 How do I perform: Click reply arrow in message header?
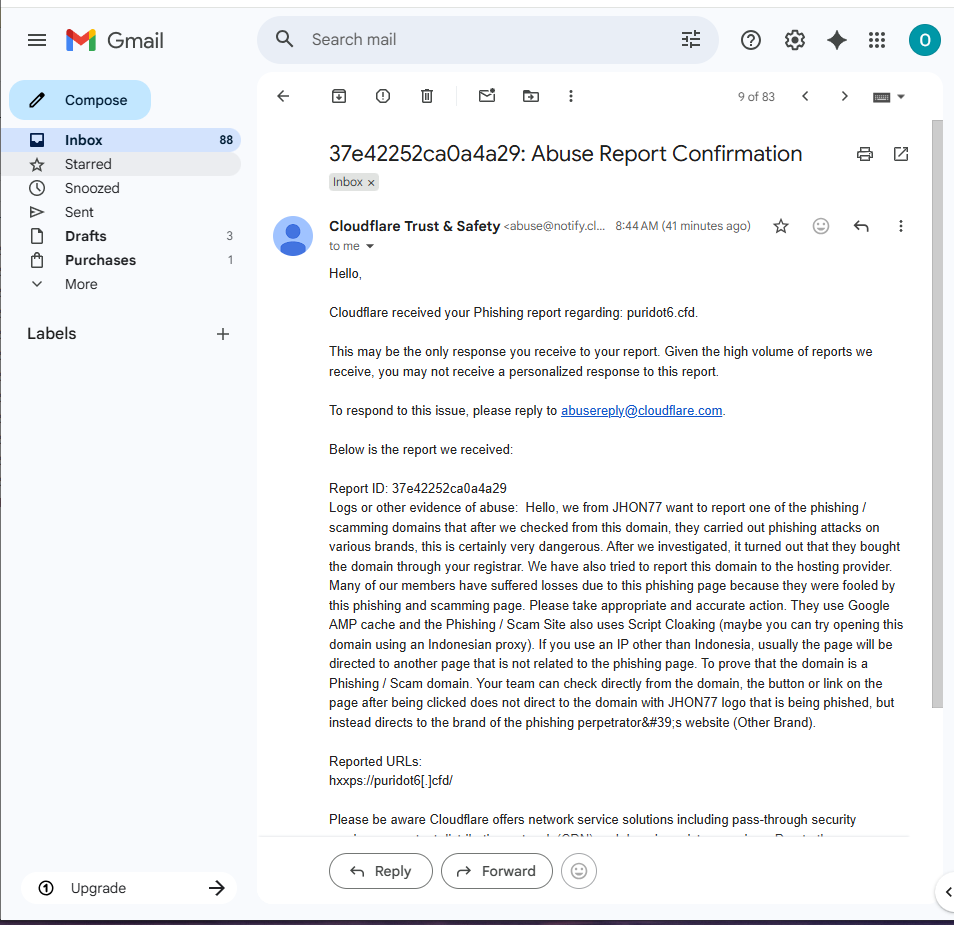coord(861,226)
